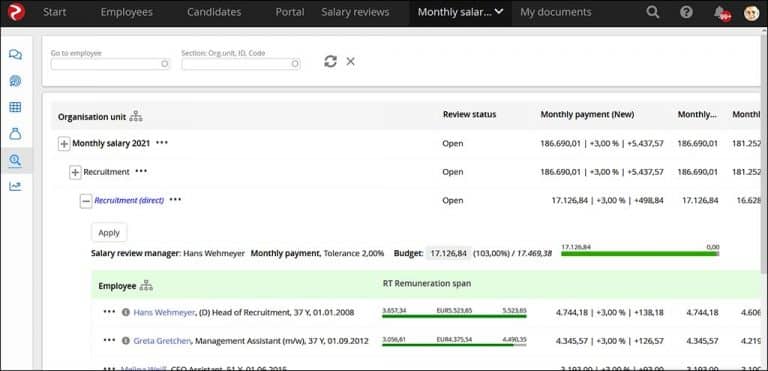Collapse the Recruitment (direct) node
Viewport: 768px width, 371px height.
86,201
